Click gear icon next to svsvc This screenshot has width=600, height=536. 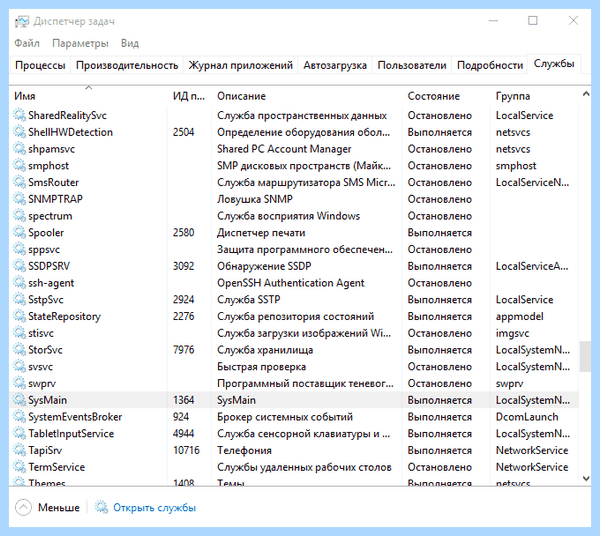click(x=20, y=366)
